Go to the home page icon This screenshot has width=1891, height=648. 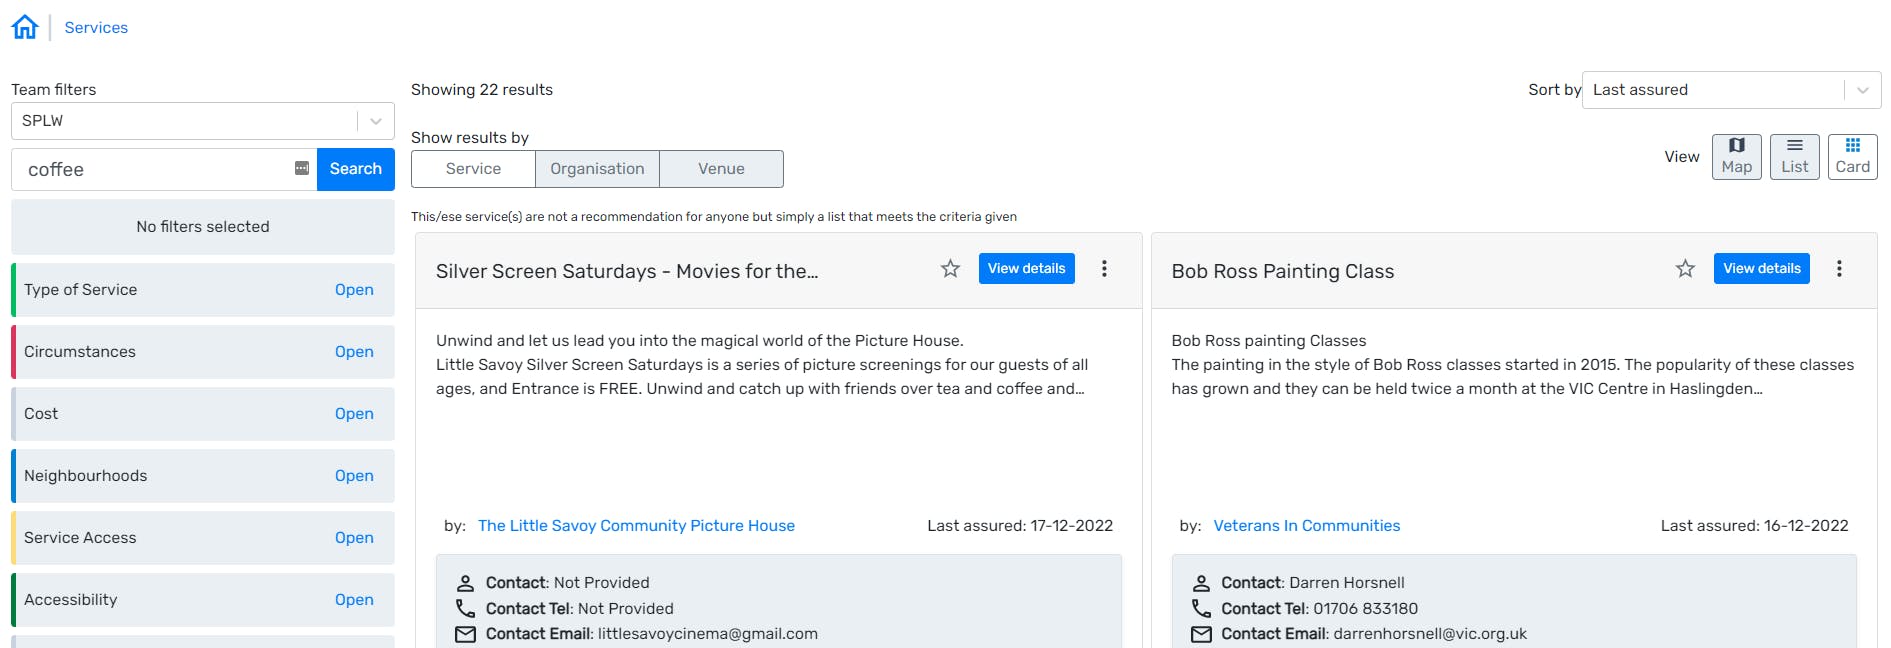click(25, 27)
